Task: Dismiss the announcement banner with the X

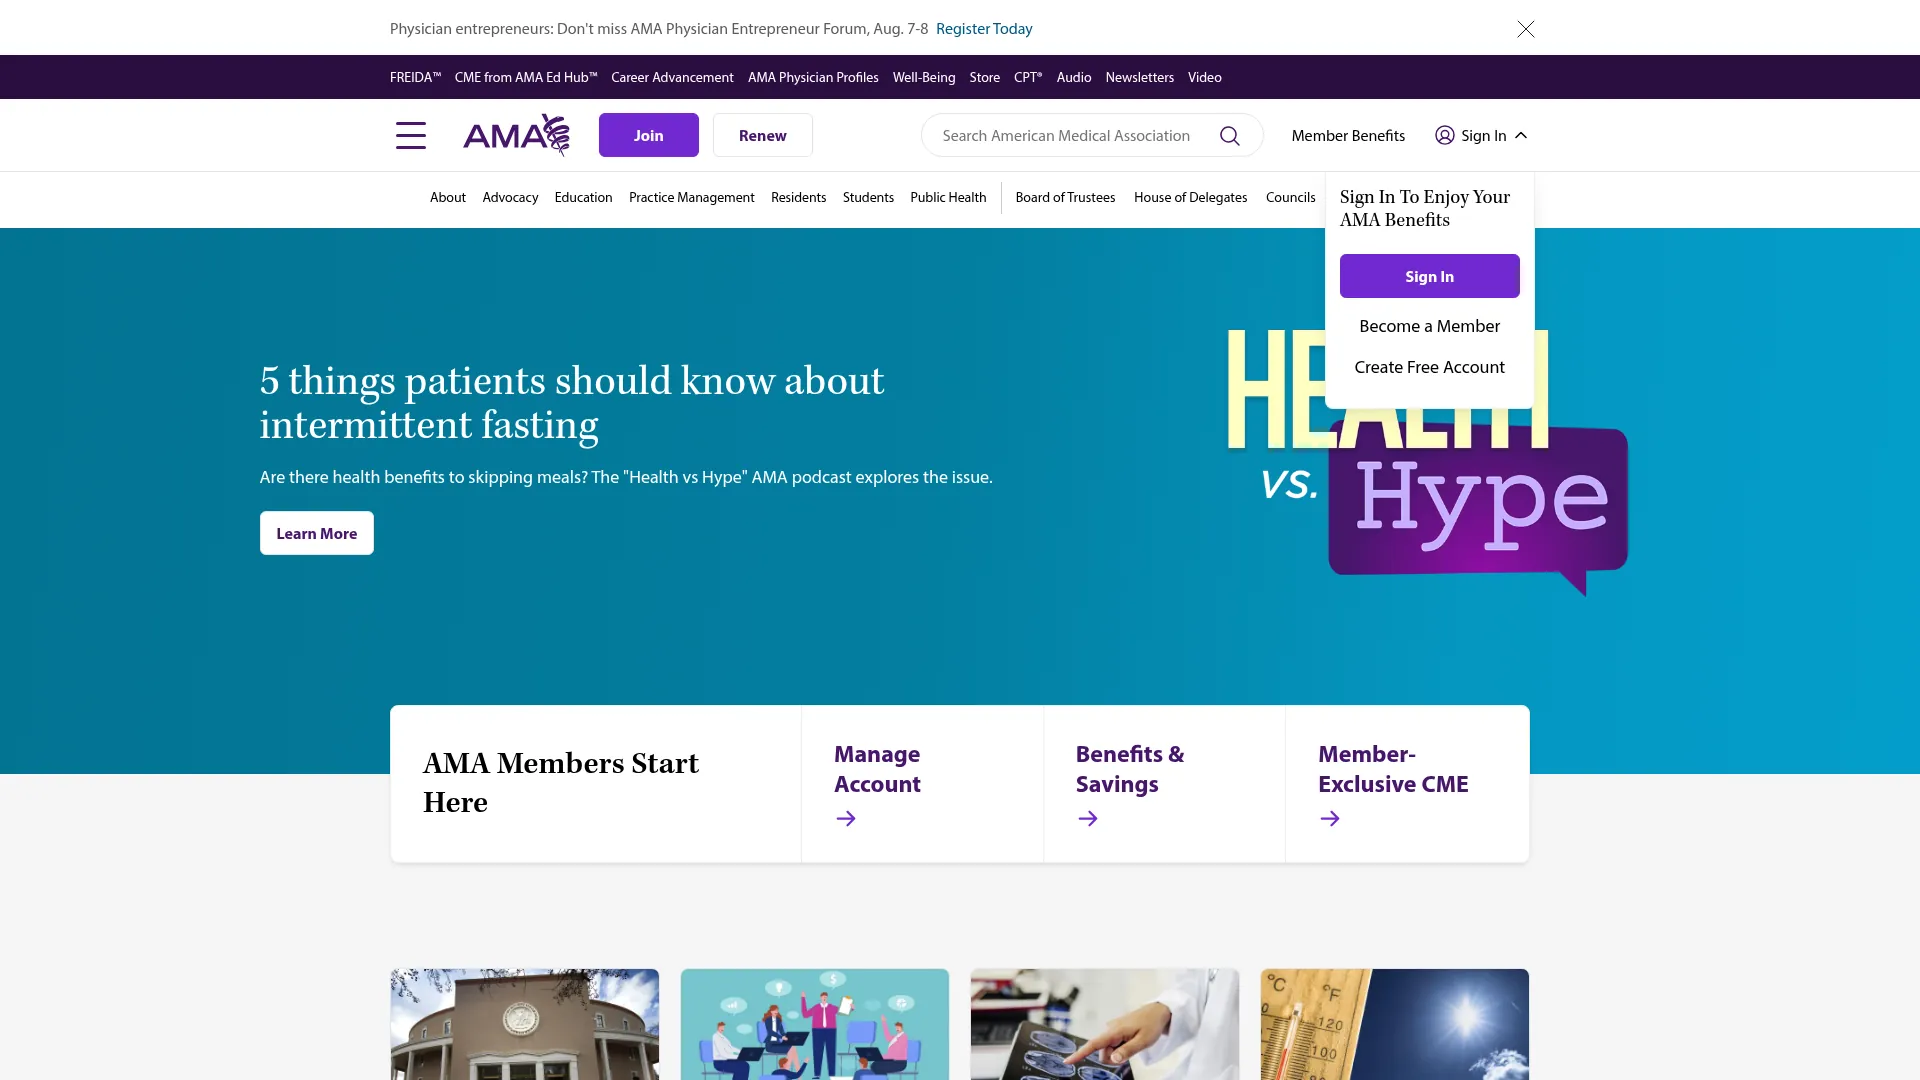Action: 1525,29
